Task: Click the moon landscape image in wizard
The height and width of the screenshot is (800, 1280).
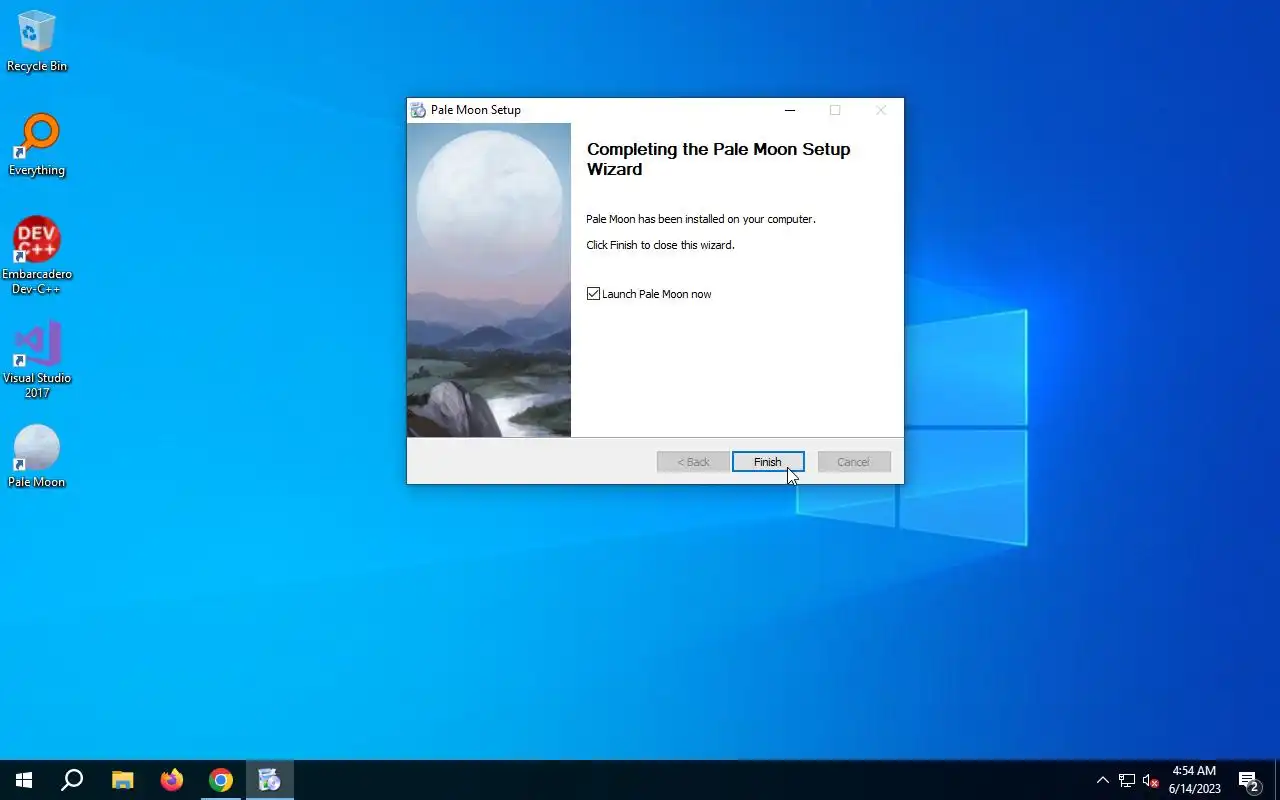Action: click(489, 280)
